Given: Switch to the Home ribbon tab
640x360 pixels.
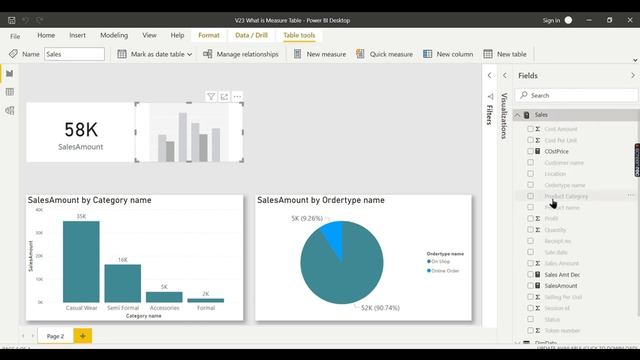Looking at the screenshot, I should (x=46, y=35).
